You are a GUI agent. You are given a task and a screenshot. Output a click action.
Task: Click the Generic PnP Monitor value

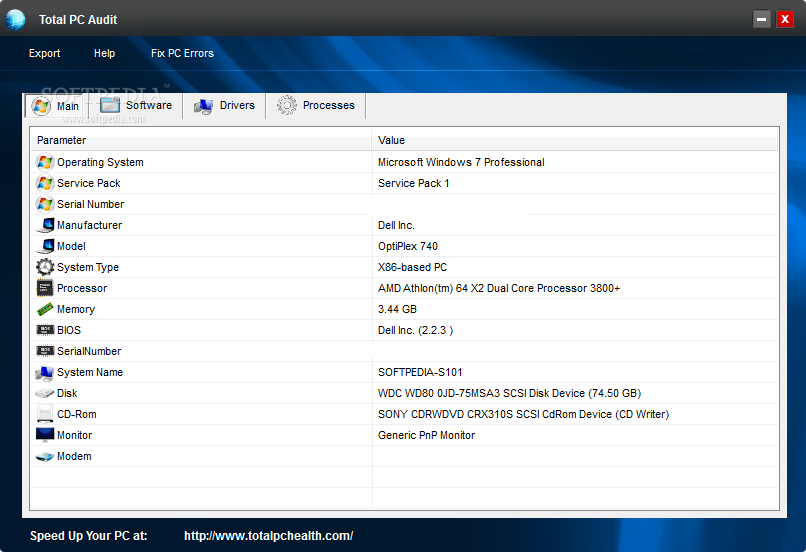tap(426, 435)
